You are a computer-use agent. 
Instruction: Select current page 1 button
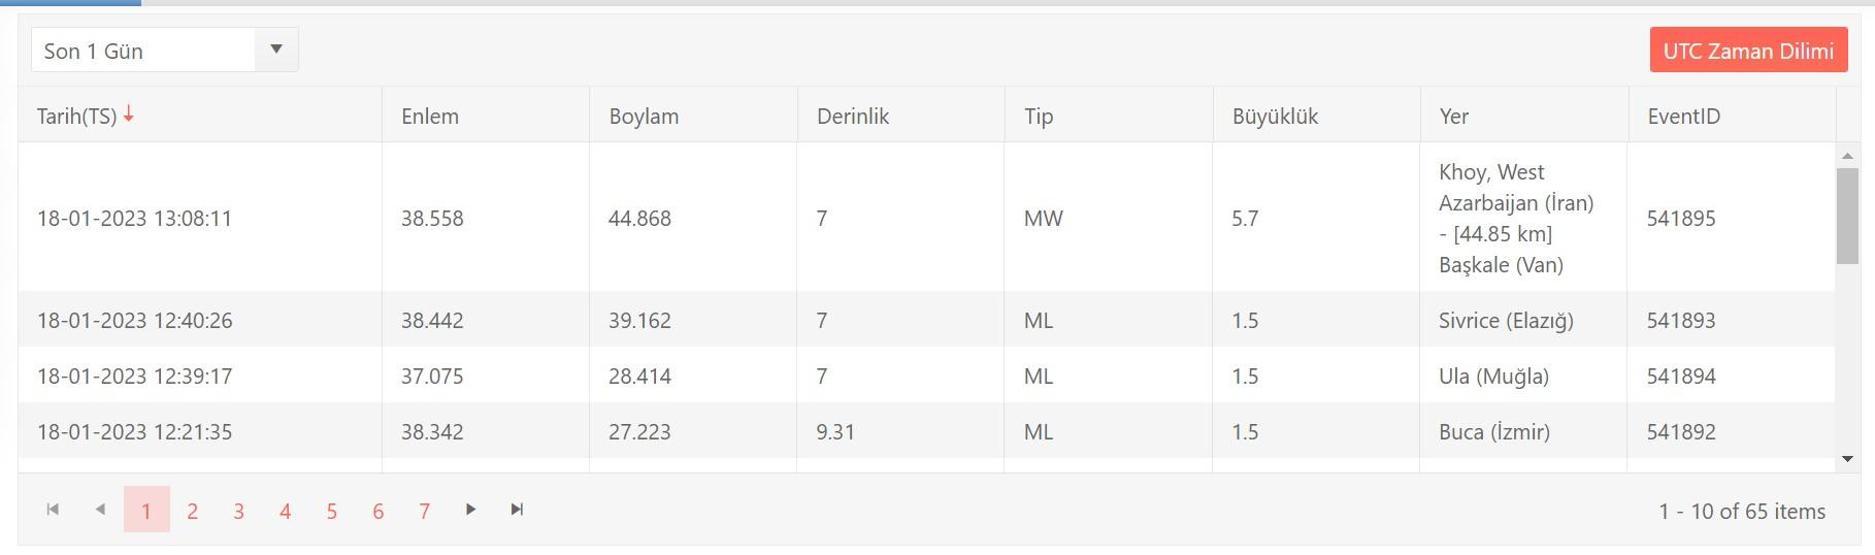(146, 511)
